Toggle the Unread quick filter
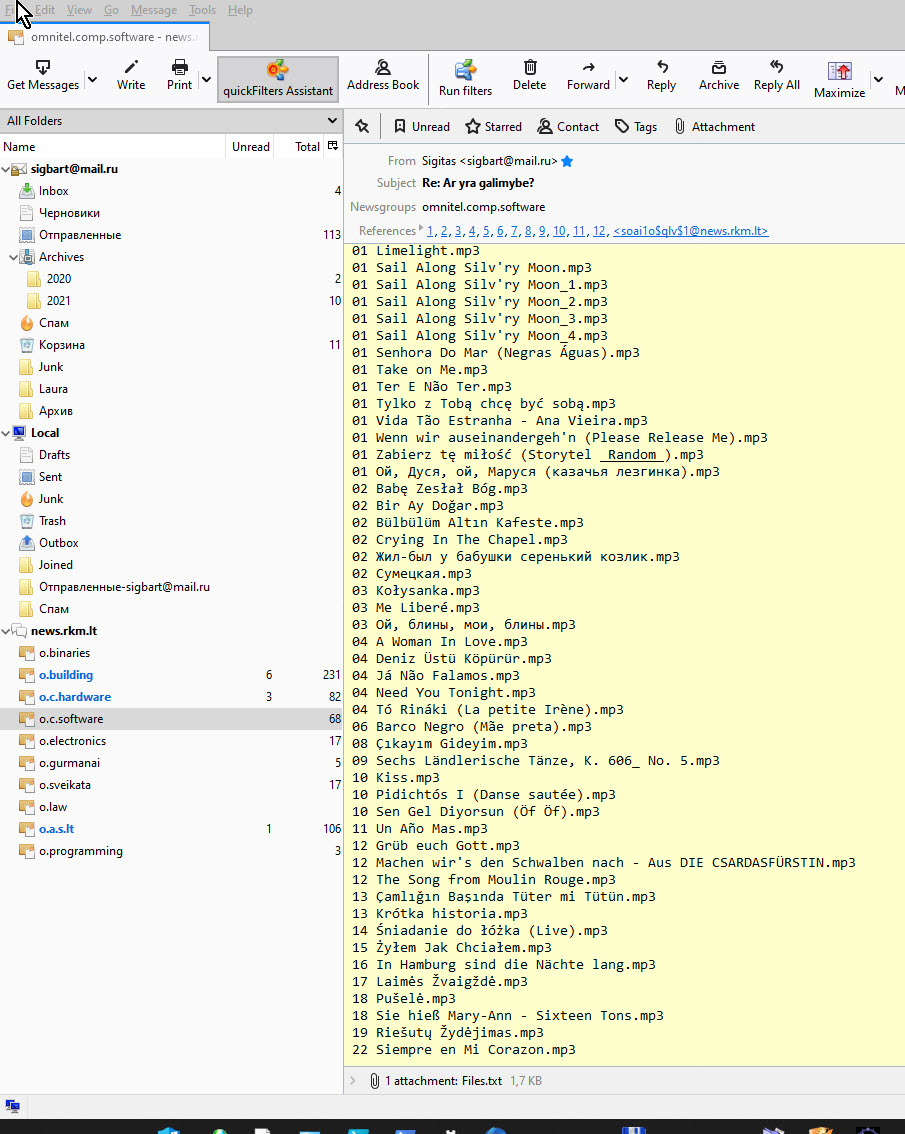 (421, 127)
